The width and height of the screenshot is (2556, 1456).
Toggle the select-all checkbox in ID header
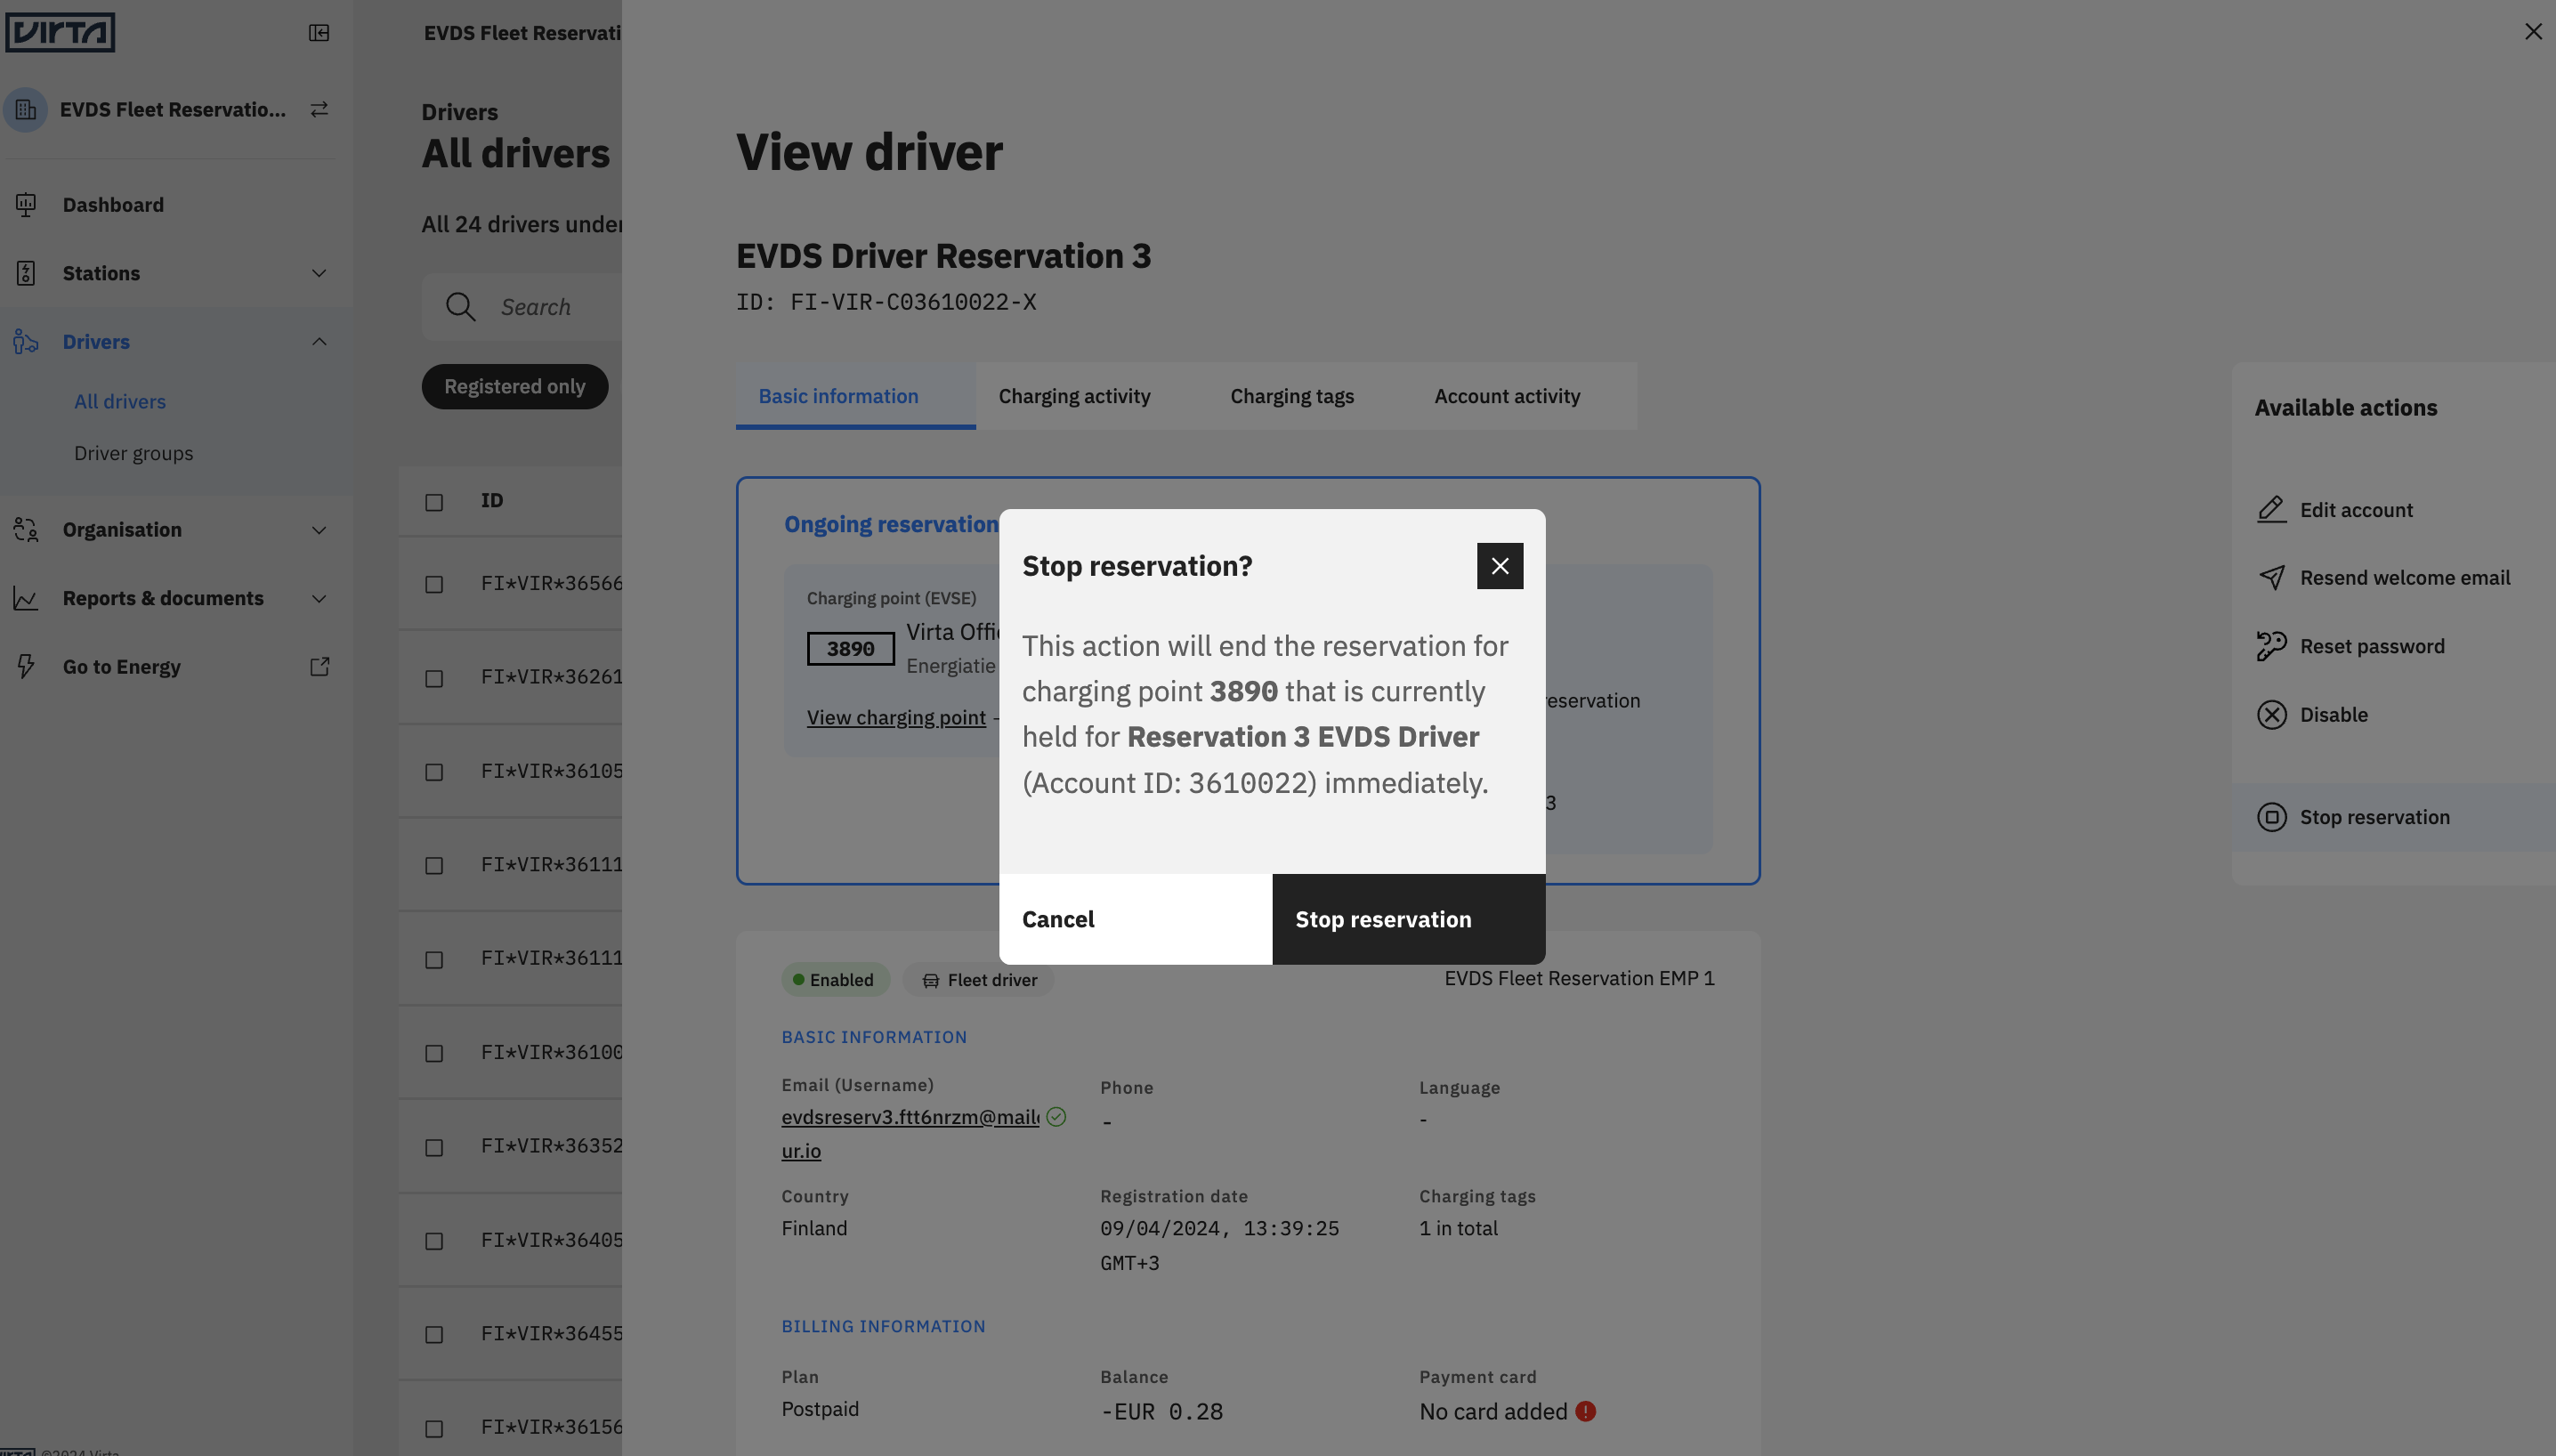pos(434,502)
